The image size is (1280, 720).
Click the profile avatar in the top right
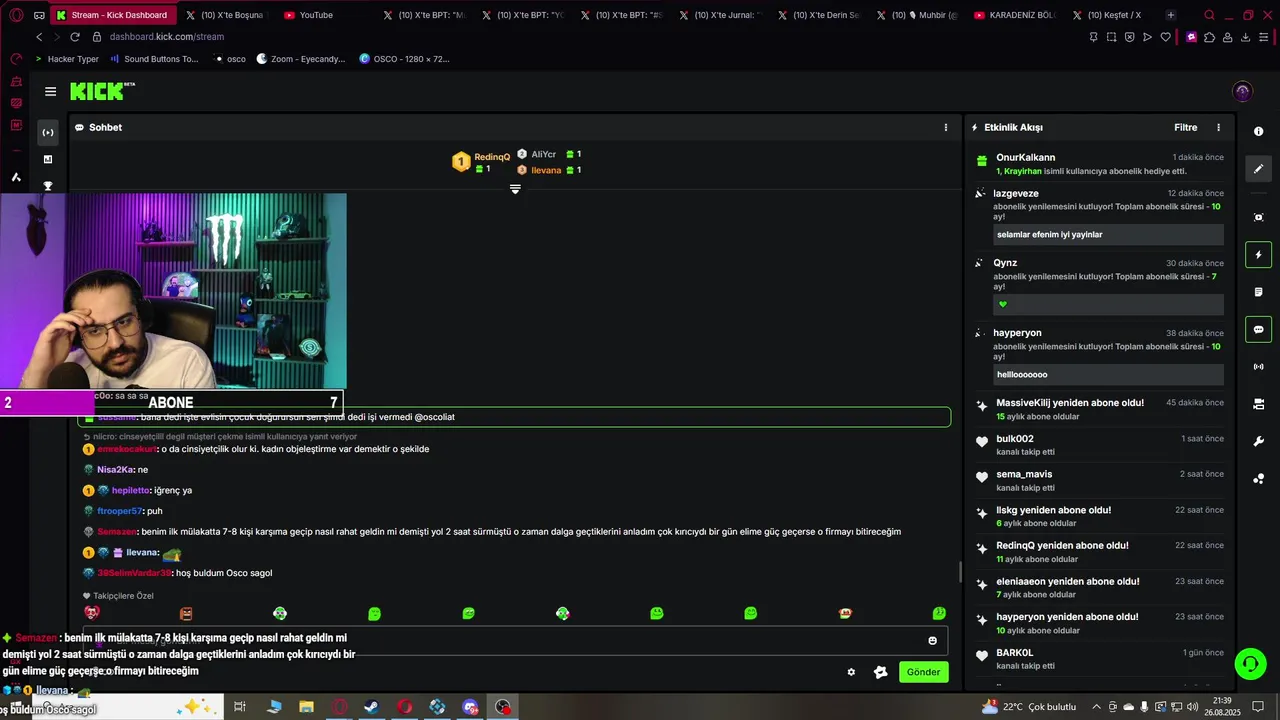pyautogui.click(x=1243, y=91)
